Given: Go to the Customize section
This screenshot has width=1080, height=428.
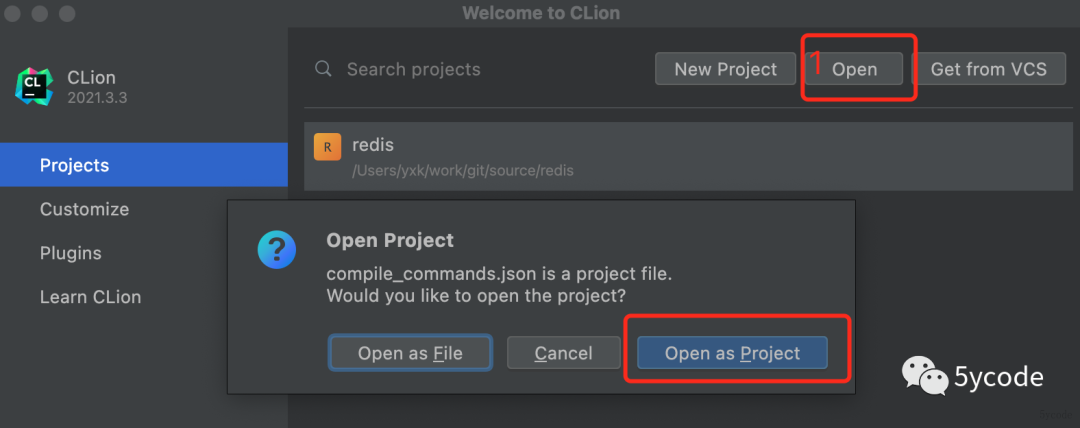Looking at the screenshot, I should click(x=85, y=209).
